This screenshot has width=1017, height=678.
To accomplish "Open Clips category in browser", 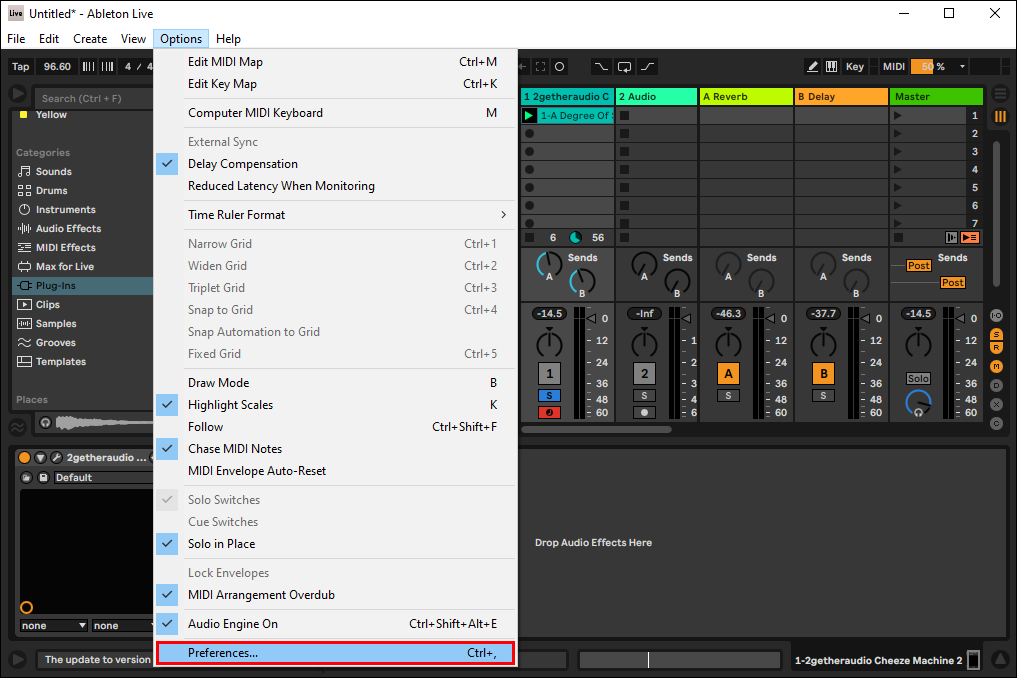I will (x=47, y=305).
